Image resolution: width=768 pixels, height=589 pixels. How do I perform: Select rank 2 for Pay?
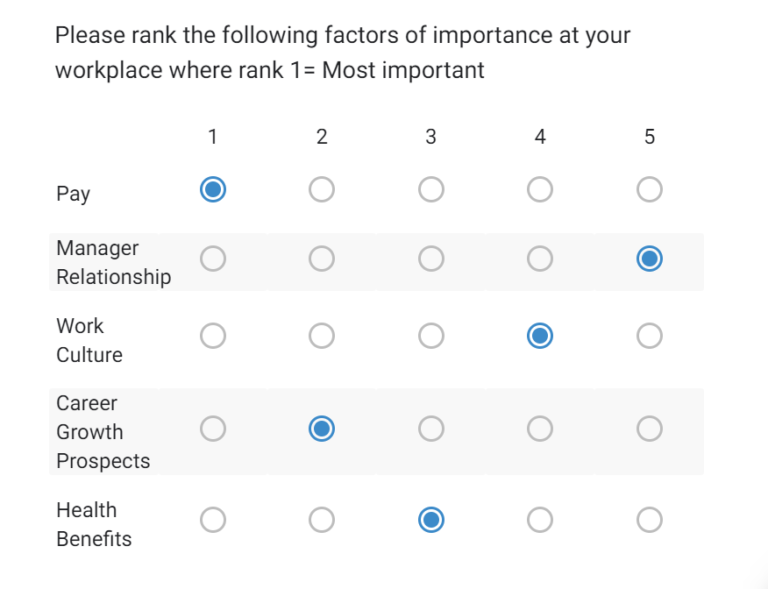pos(321,189)
